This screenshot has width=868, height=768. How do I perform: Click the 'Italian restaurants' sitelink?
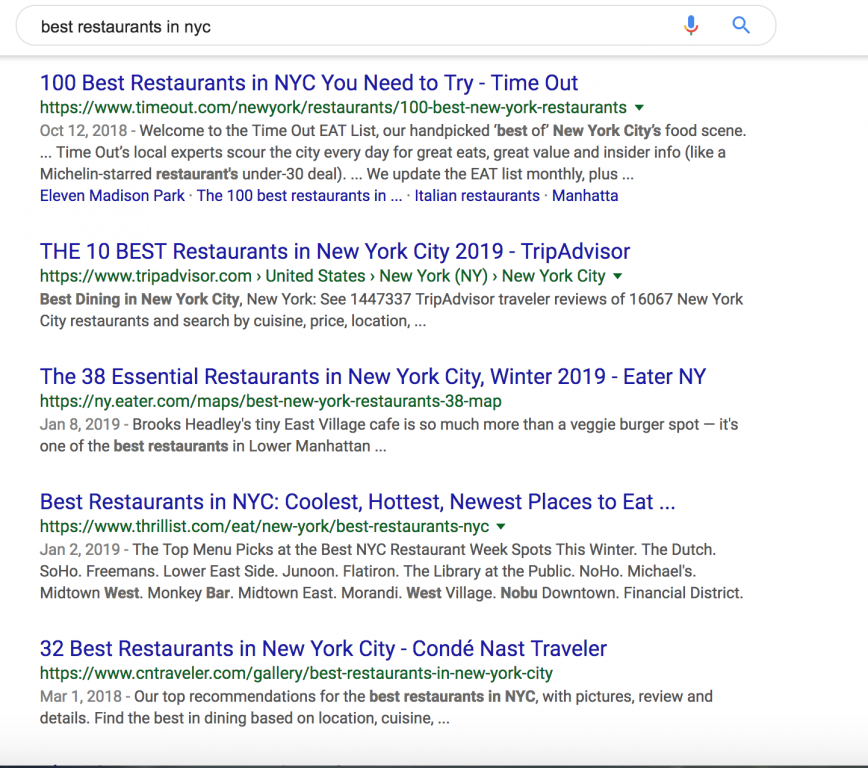pyautogui.click(x=477, y=195)
